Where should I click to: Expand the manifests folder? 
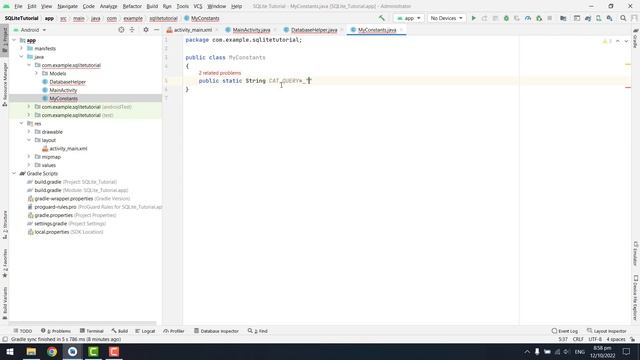[x=22, y=48]
